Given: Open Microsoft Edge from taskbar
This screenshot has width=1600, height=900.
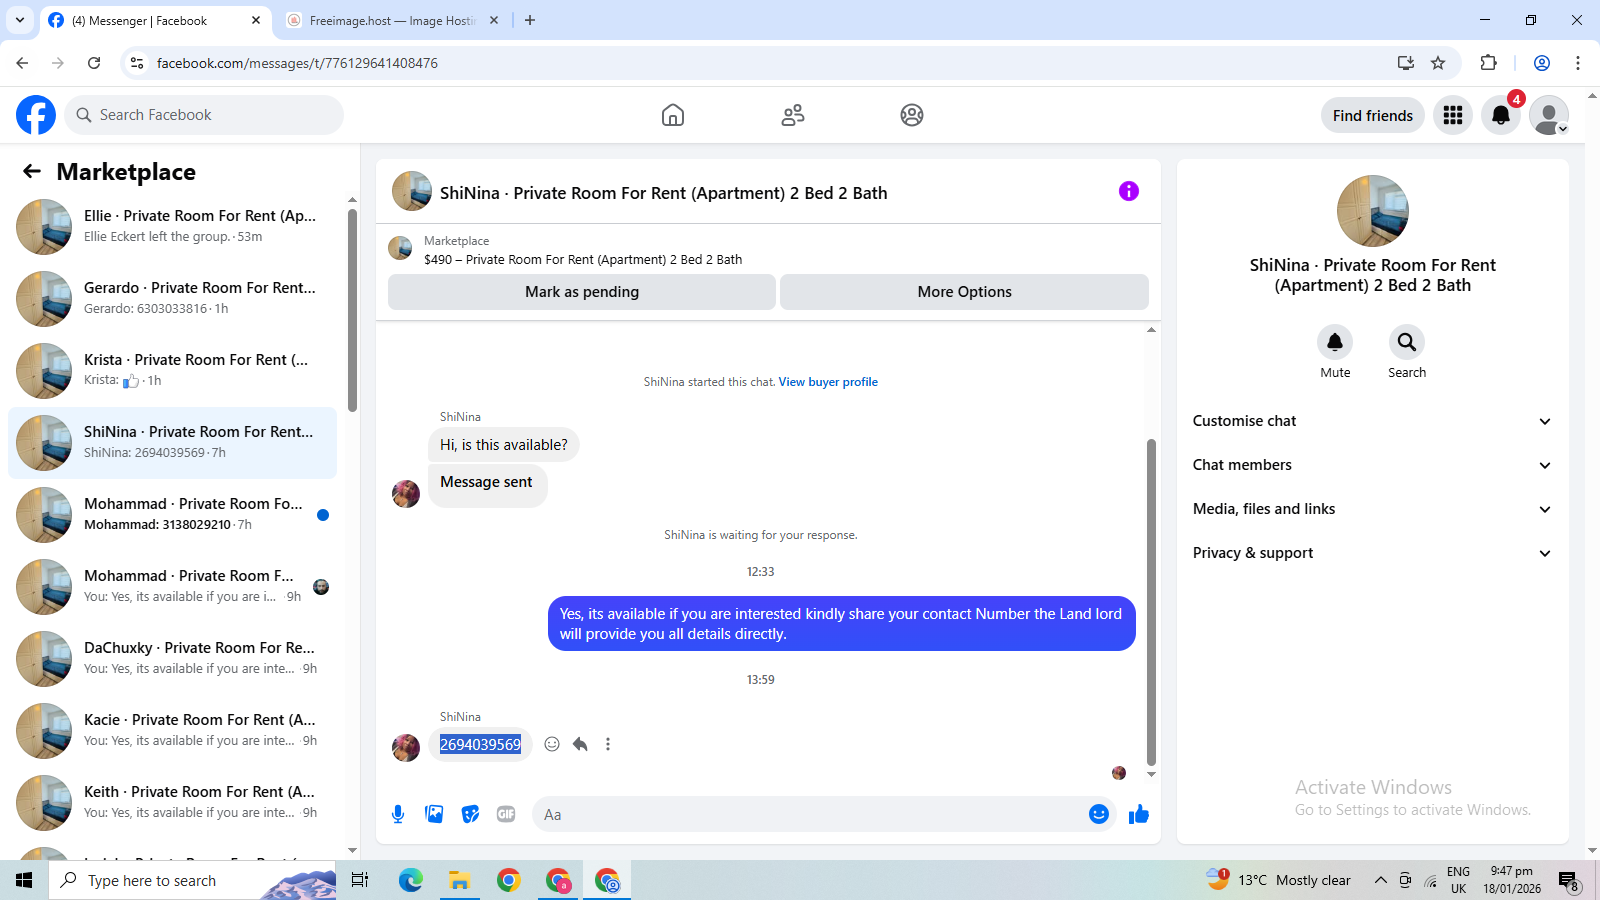Looking at the screenshot, I should [410, 880].
